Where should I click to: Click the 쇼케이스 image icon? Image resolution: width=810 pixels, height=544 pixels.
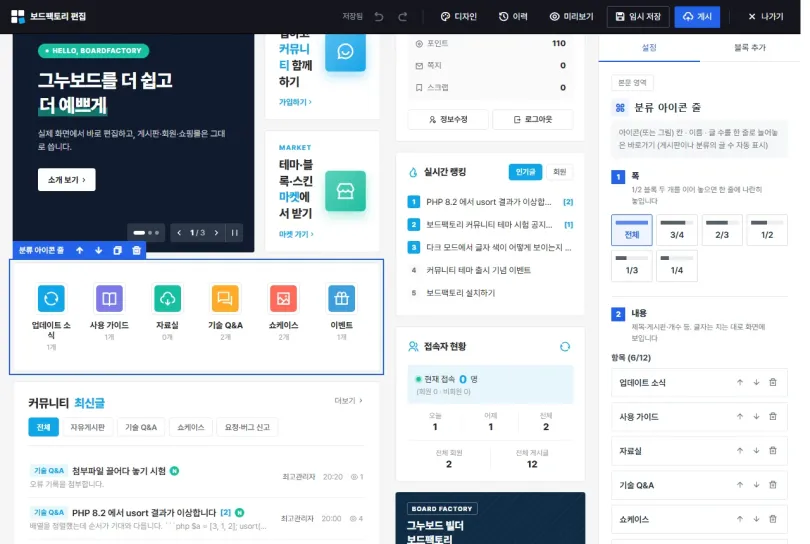284,298
